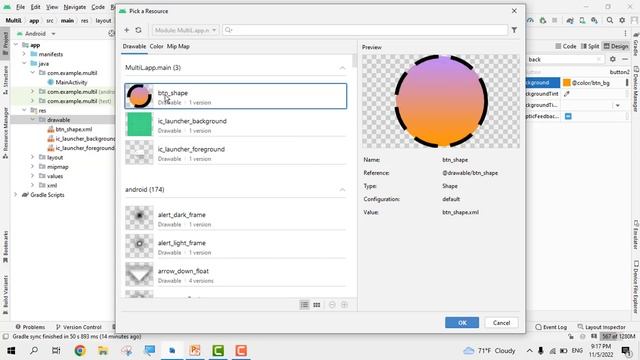The height and width of the screenshot is (360, 640).
Task: Expand Gradle Scripts node
Action: click(x=16, y=195)
